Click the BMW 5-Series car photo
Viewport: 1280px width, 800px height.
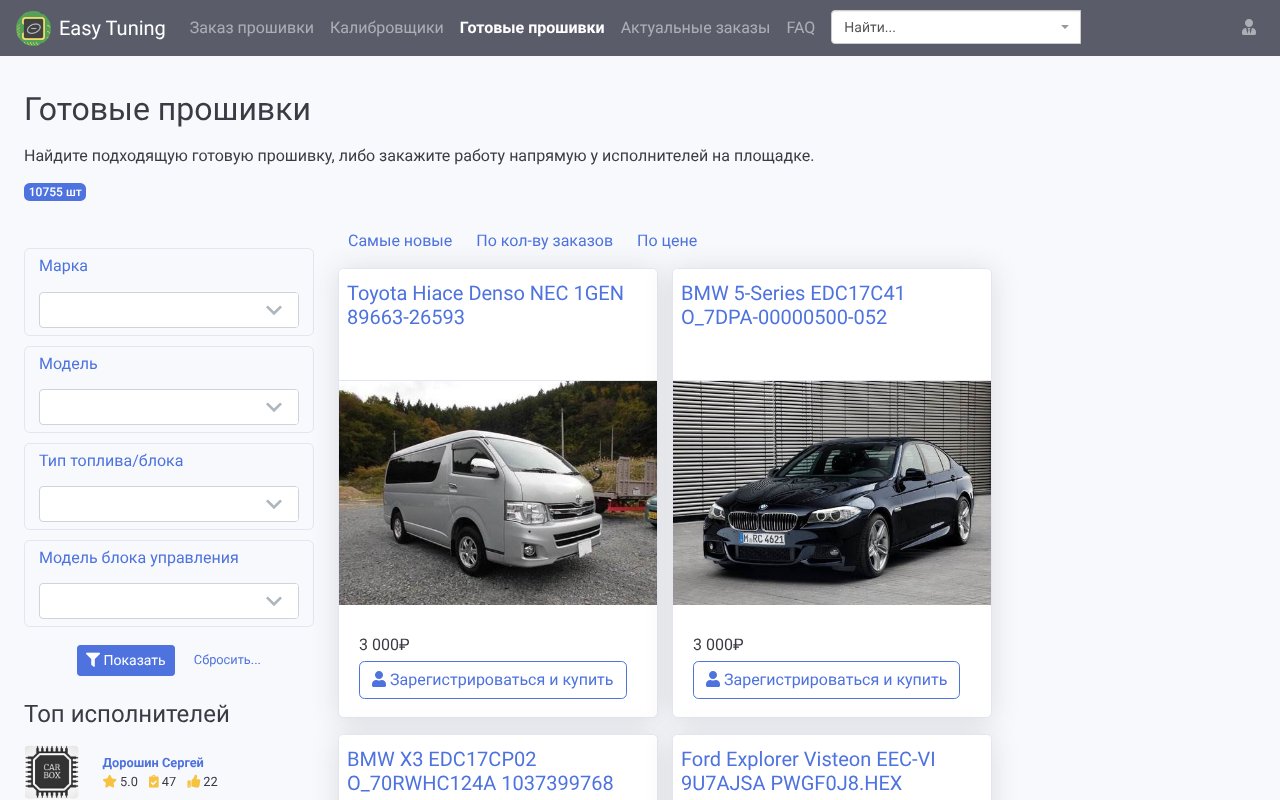pos(831,492)
